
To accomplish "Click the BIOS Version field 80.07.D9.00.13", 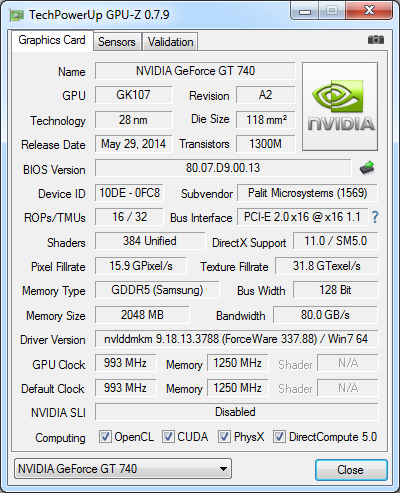I will click(x=223, y=168).
